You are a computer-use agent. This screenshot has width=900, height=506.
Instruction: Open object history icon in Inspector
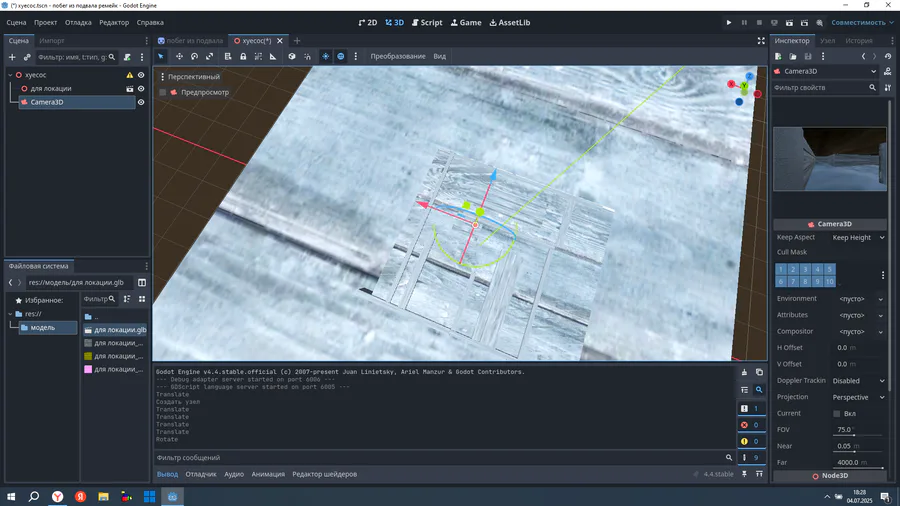pos(888,56)
